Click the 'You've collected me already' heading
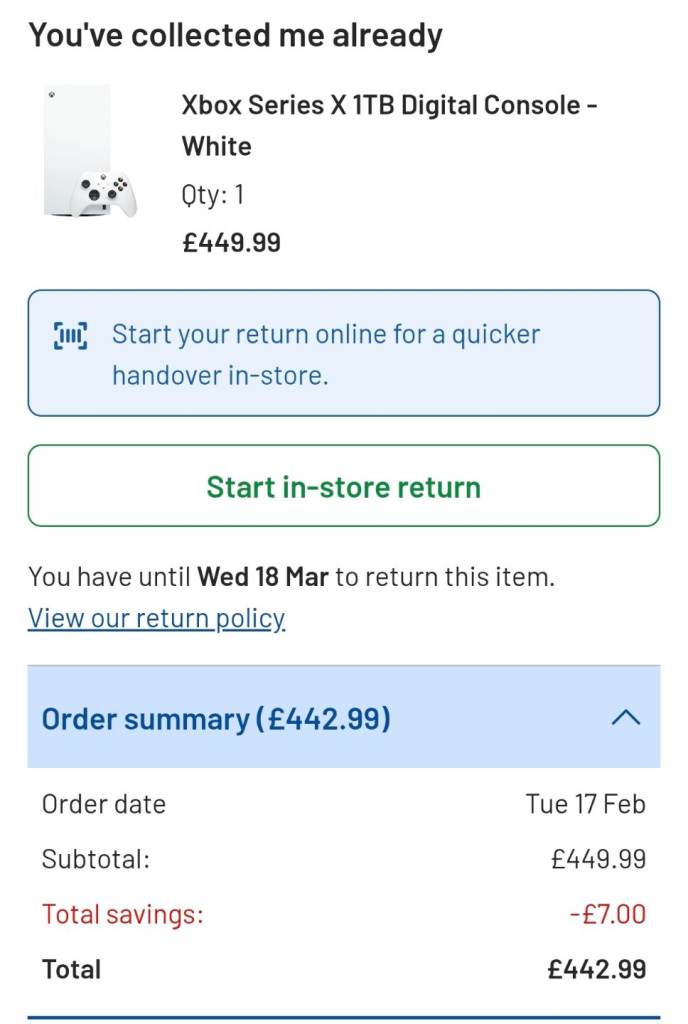The height and width of the screenshot is (1024, 688). pos(235,36)
